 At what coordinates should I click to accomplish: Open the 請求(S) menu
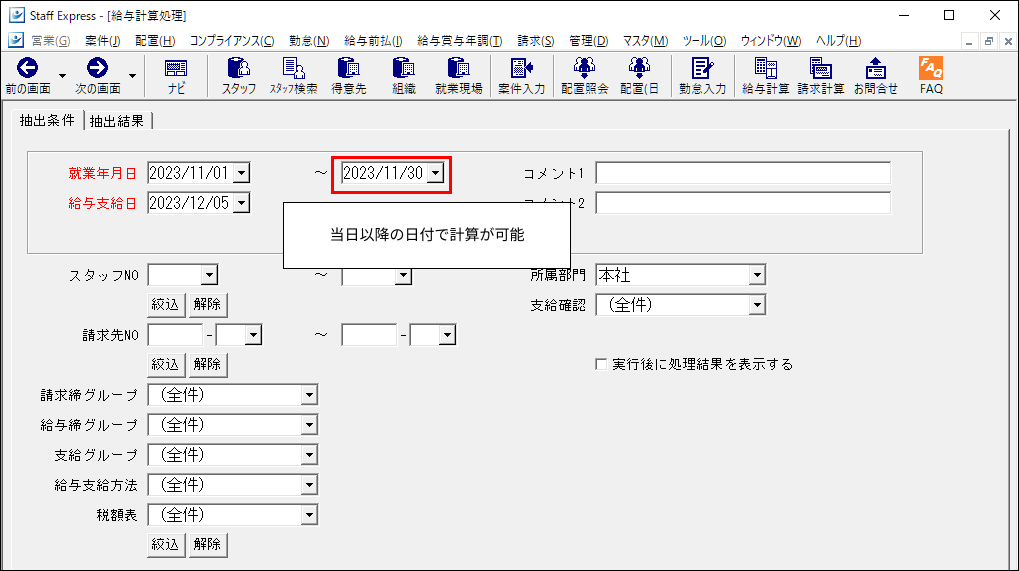536,41
